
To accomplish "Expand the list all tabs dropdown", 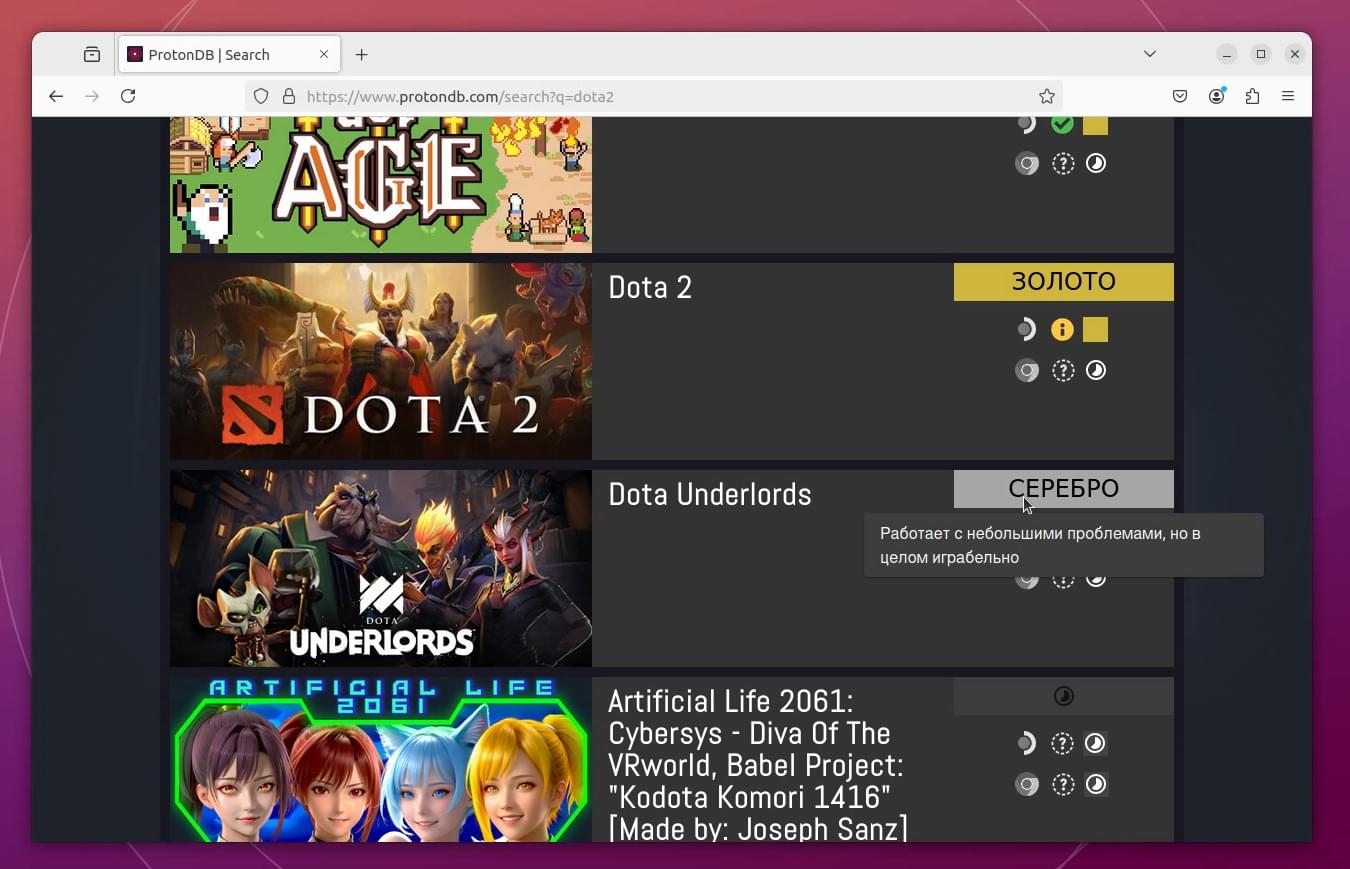I will pos(1150,54).
